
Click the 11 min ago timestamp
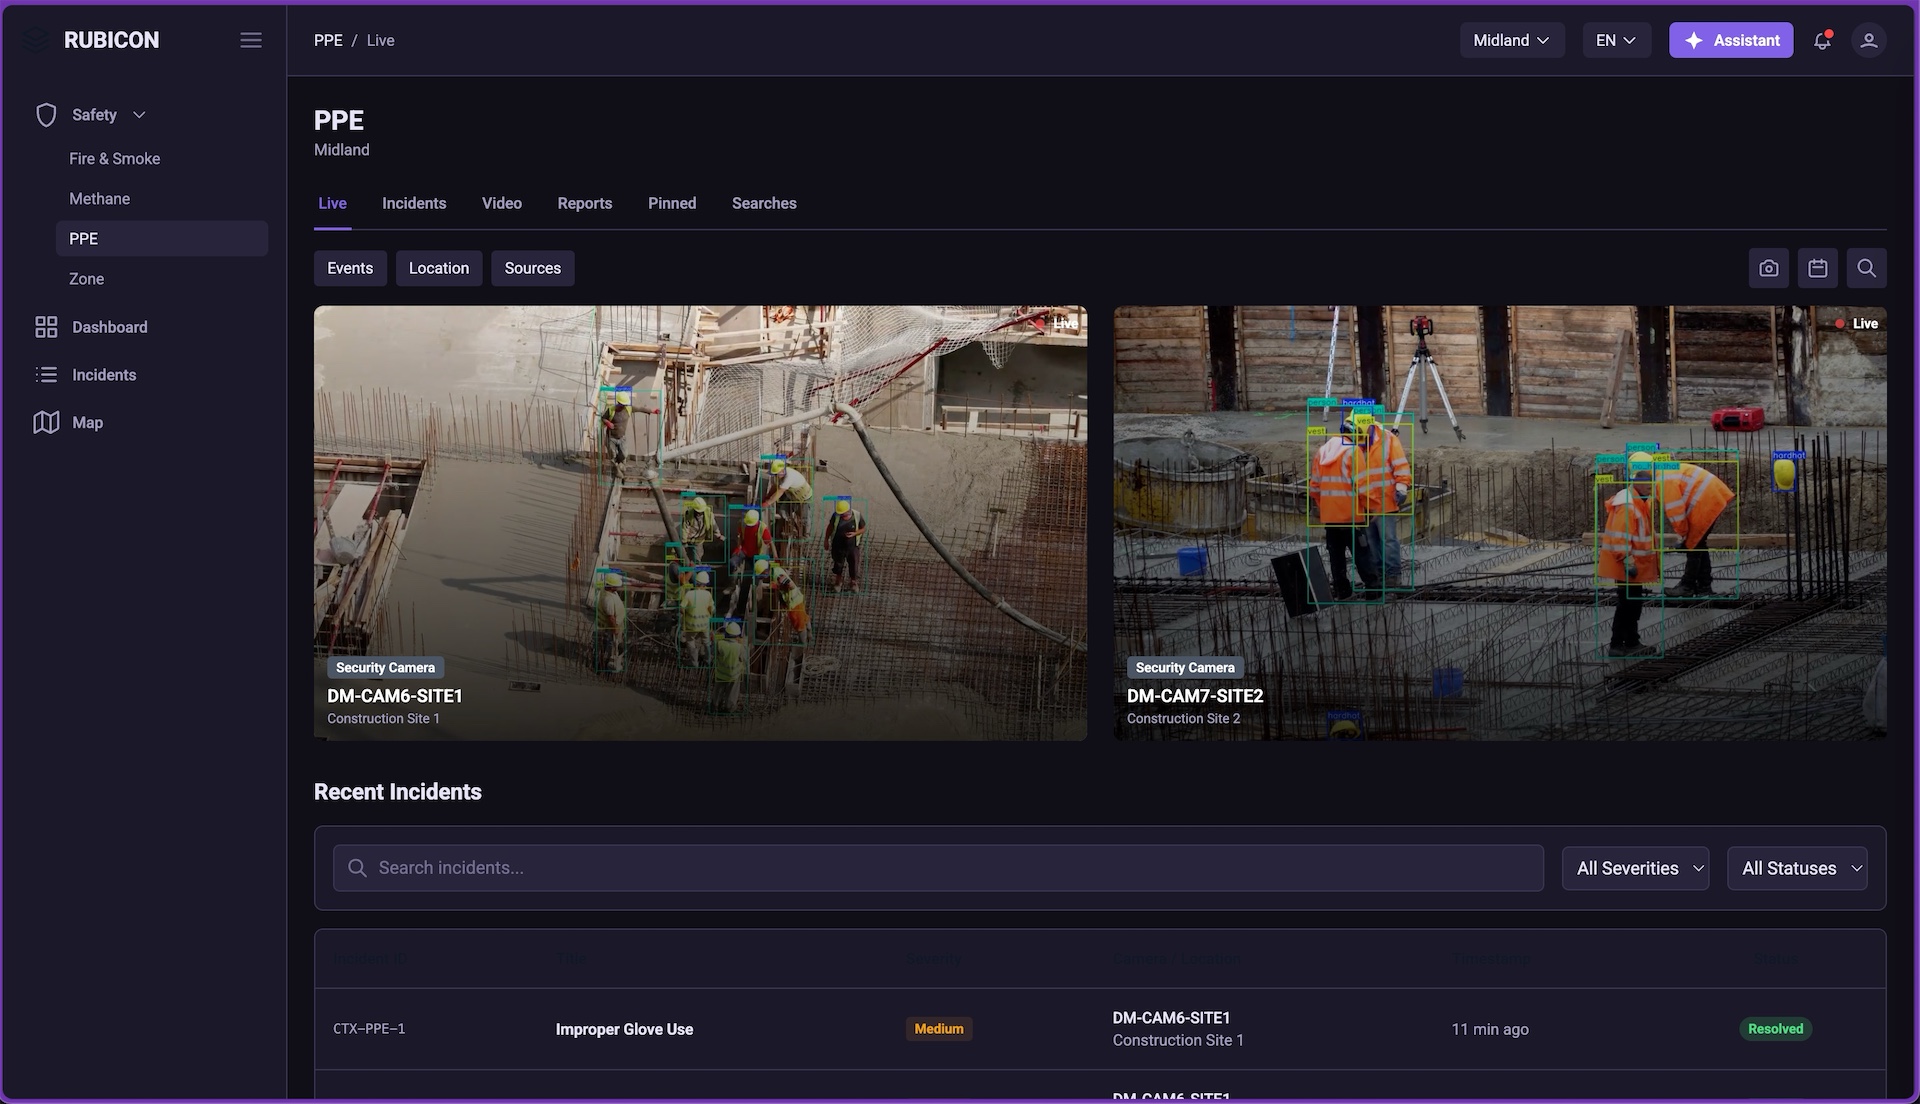pyautogui.click(x=1490, y=1029)
